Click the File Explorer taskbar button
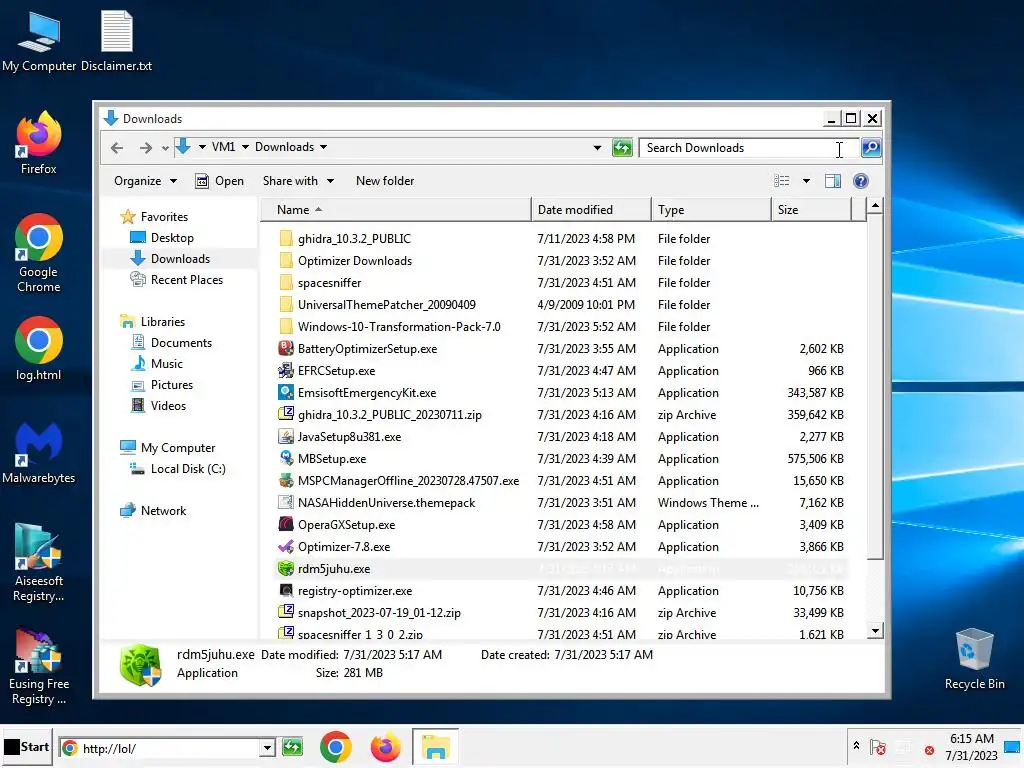 coord(435,747)
